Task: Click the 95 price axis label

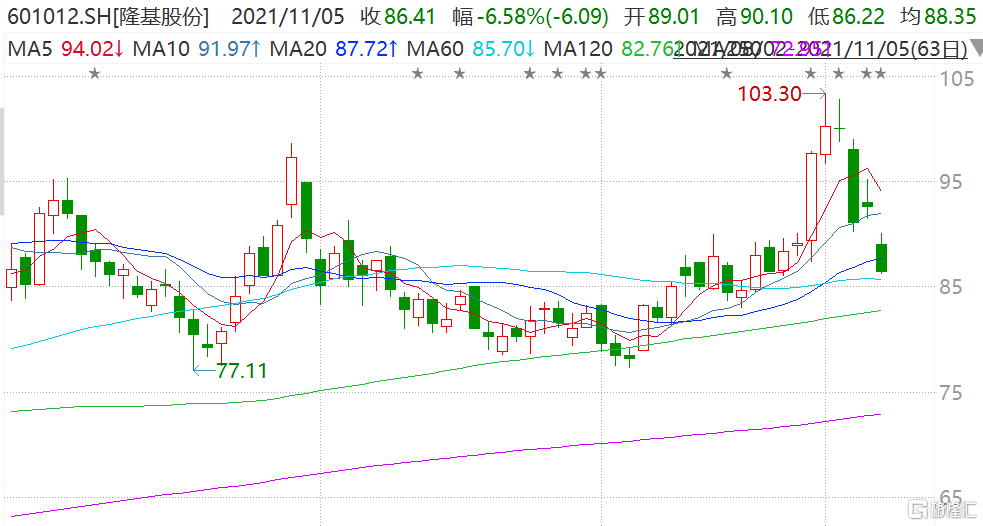Action: [x=950, y=182]
